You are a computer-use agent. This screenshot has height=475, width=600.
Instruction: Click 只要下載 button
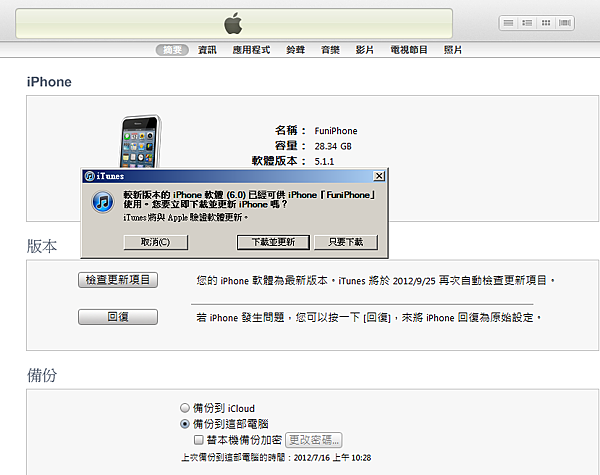(x=346, y=242)
